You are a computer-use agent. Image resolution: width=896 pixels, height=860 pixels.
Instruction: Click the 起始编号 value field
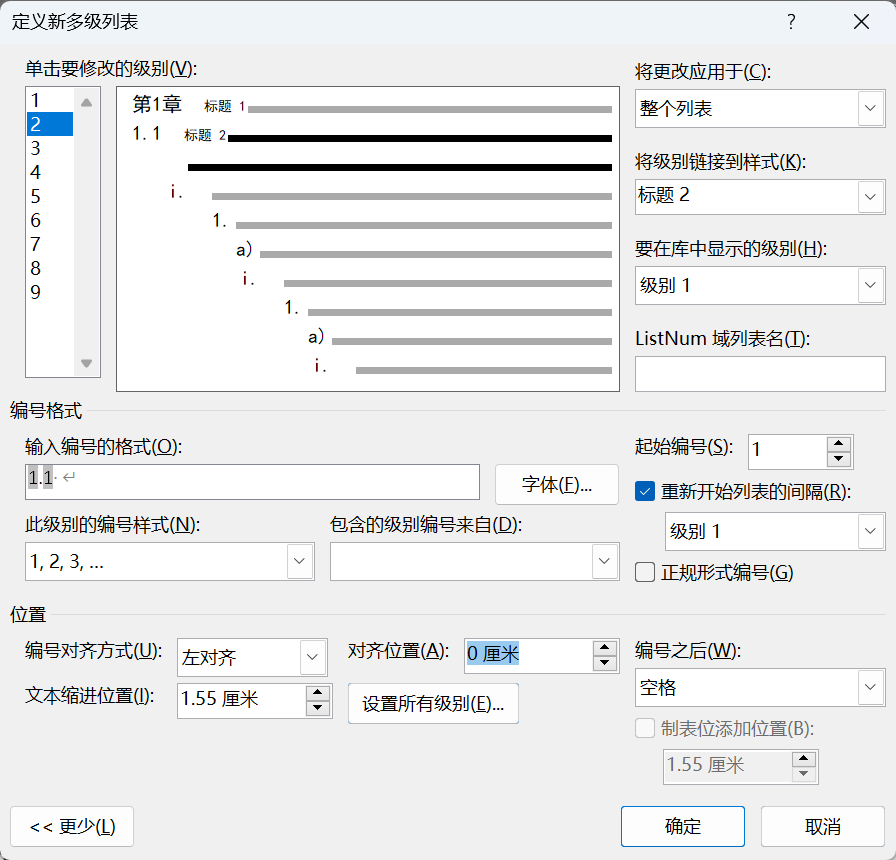(787, 451)
